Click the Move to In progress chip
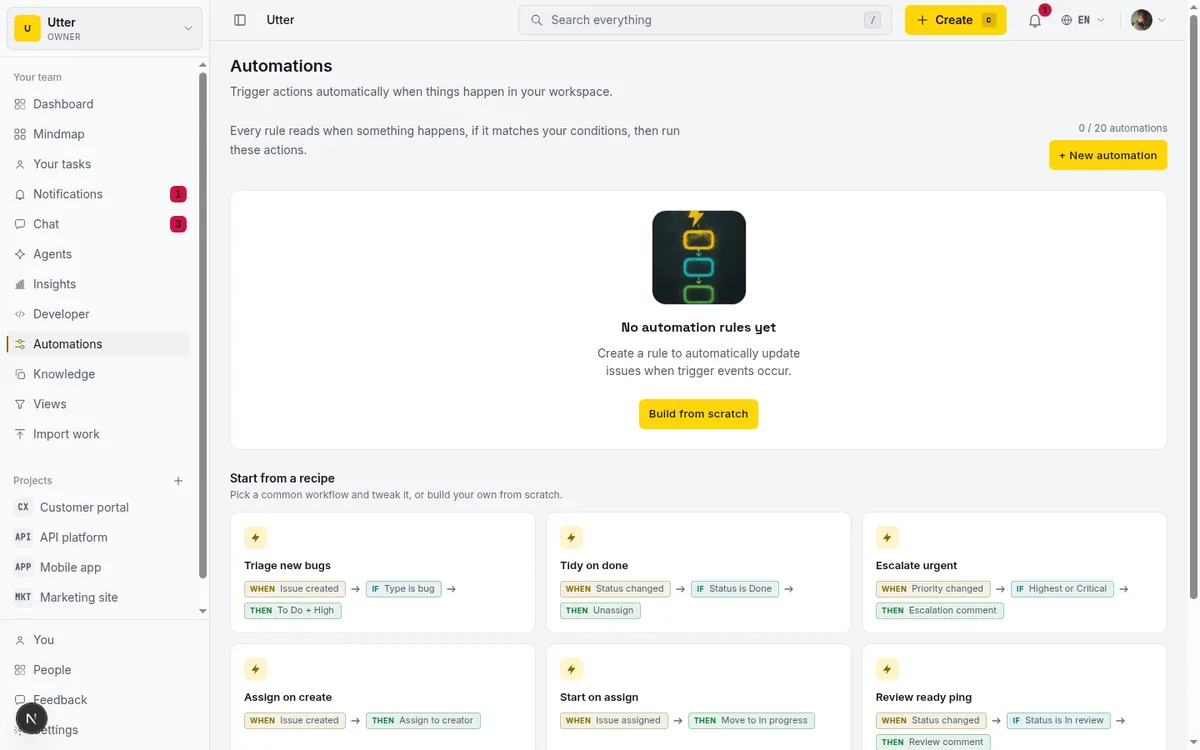Image resolution: width=1200 pixels, height=750 pixels. tap(752, 721)
